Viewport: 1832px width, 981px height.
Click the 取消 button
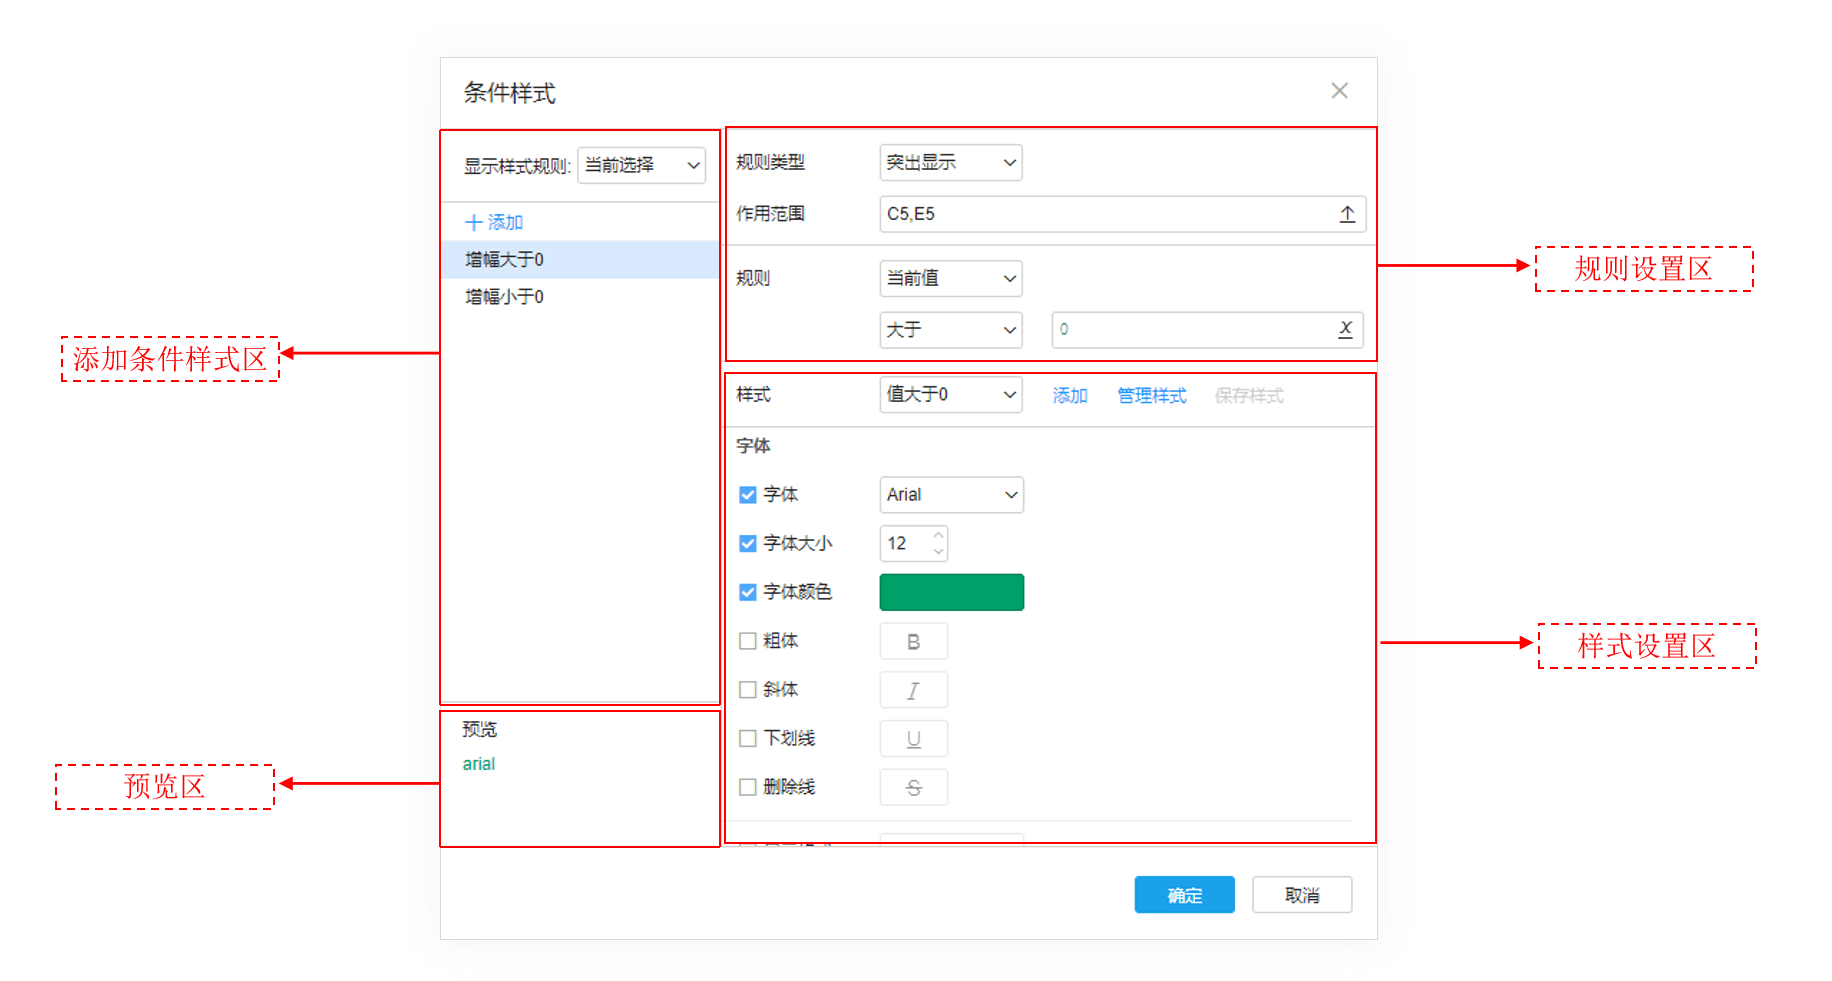(x=1302, y=894)
